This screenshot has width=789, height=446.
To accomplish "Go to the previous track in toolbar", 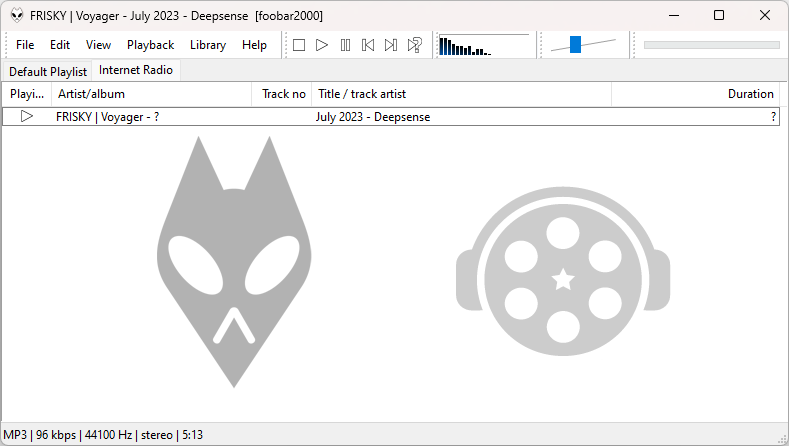I will pyautogui.click(x=368, y=45).
